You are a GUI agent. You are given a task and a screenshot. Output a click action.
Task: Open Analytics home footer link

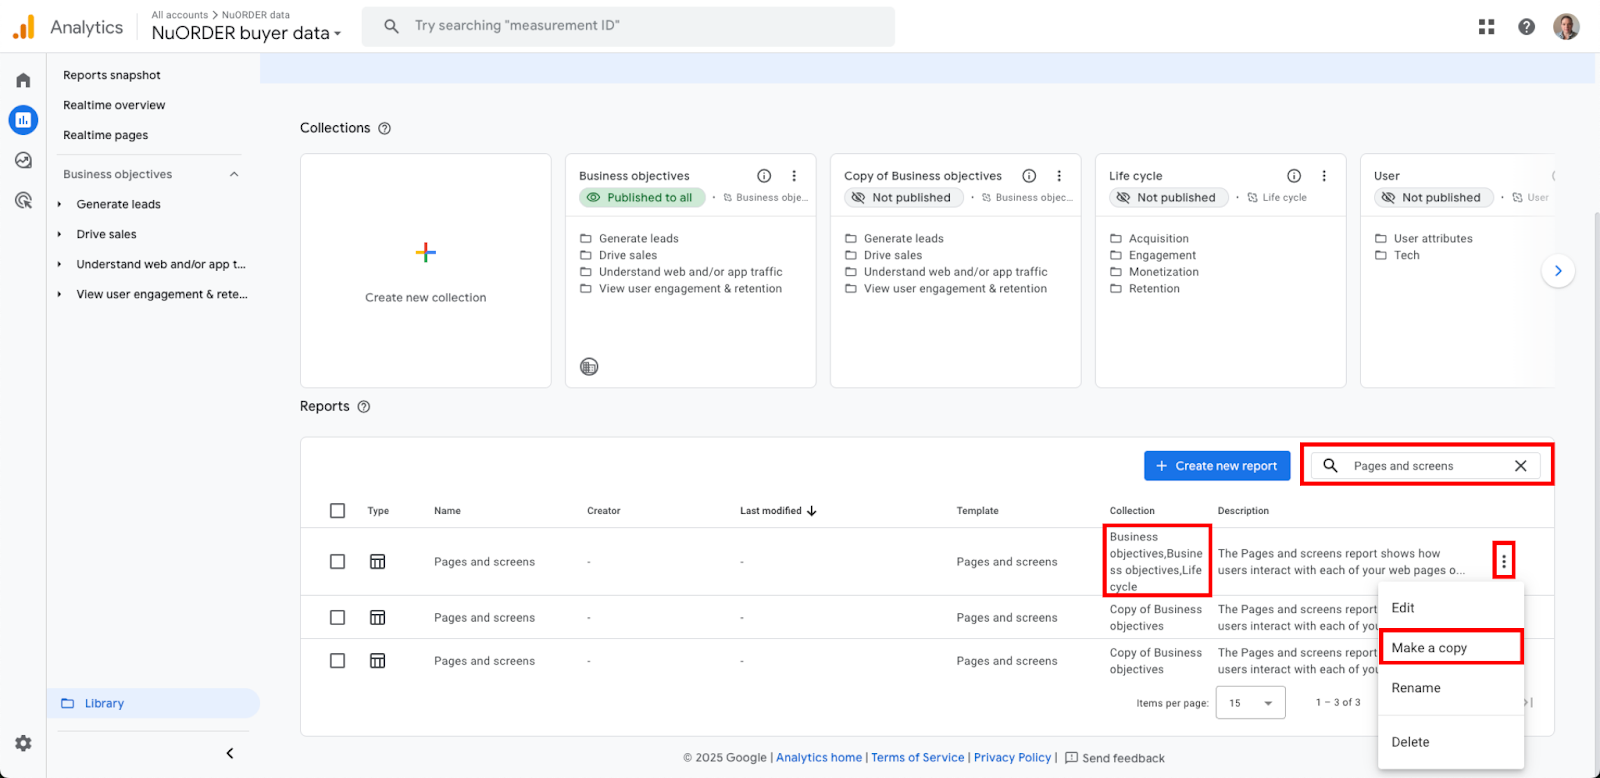click(819, 758)
